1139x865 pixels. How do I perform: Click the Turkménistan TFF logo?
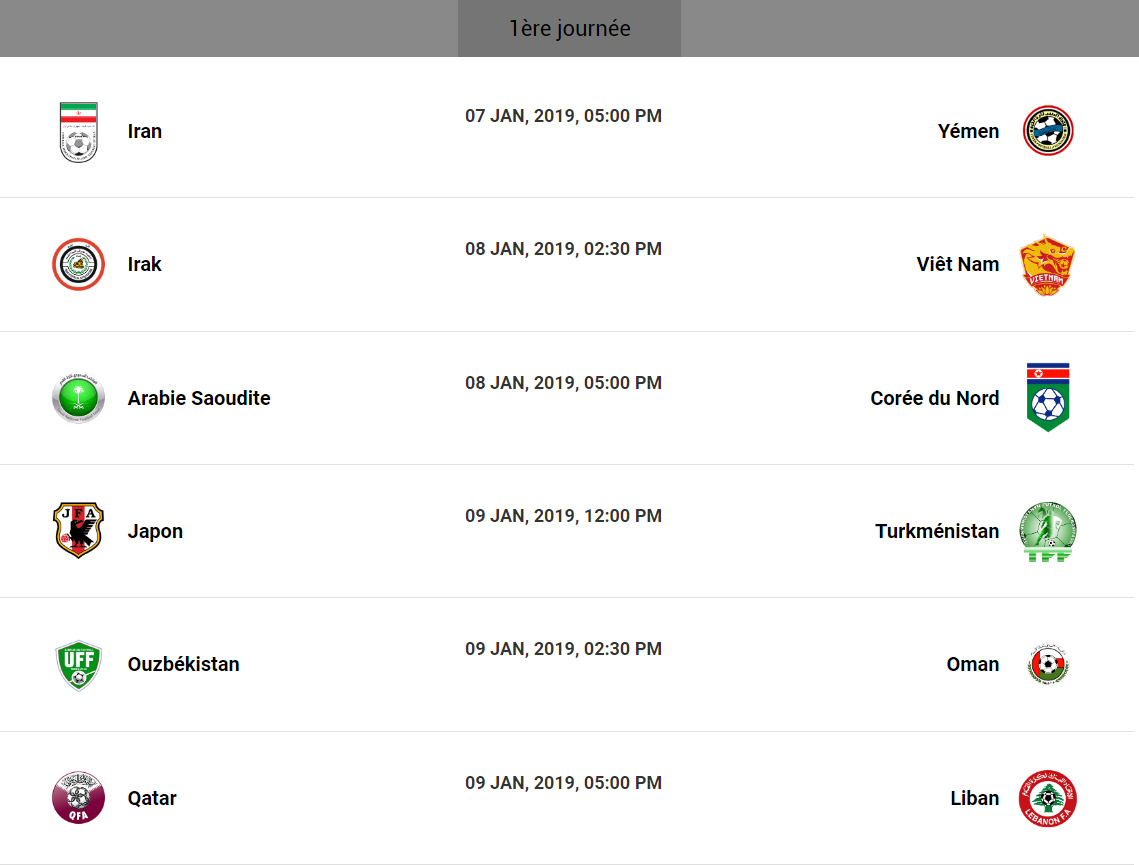(x=1048, y=531)
